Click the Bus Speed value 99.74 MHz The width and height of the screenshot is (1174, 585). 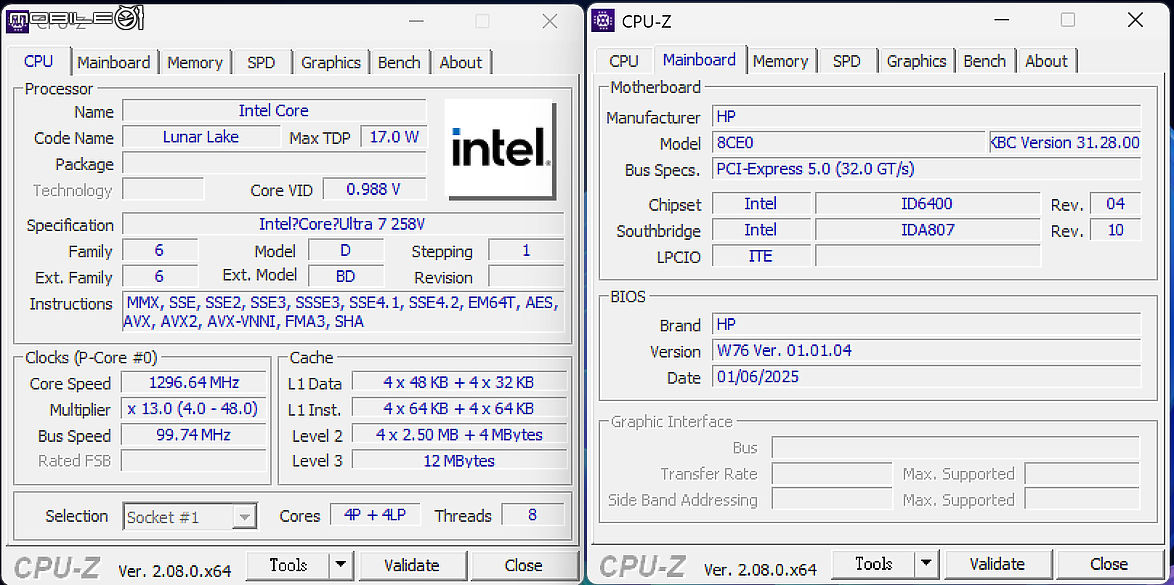[x=193, y=435]
